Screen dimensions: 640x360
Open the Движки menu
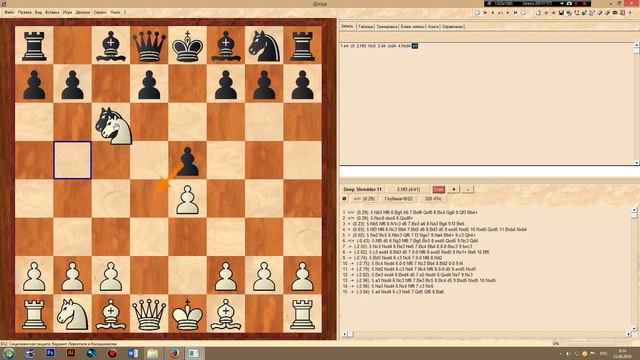point(83,12)
